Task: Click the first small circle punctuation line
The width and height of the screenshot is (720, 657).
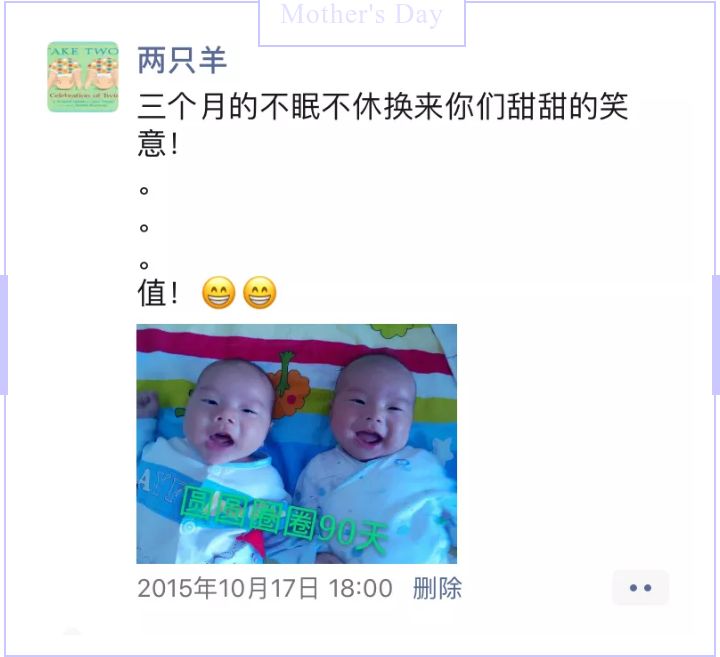Action: point(144,190)
